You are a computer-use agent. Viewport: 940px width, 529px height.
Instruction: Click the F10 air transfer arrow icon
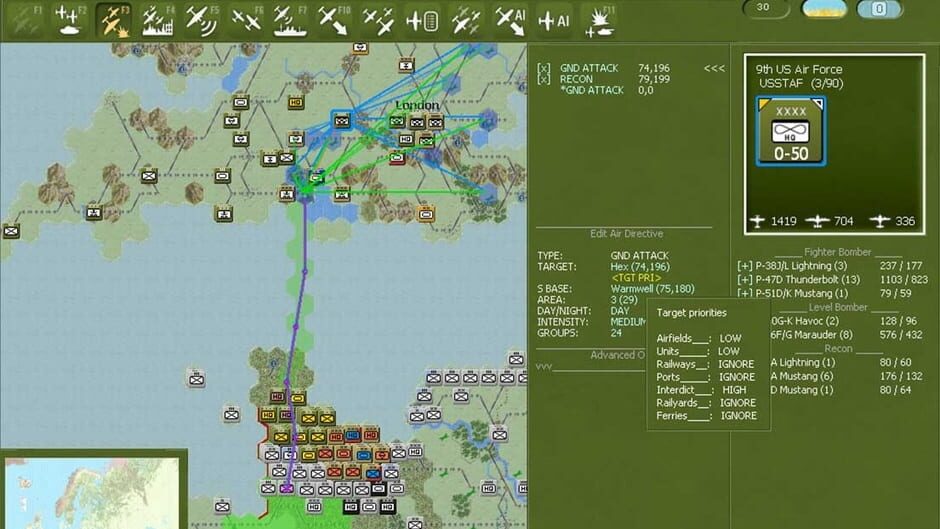[334, 20]
